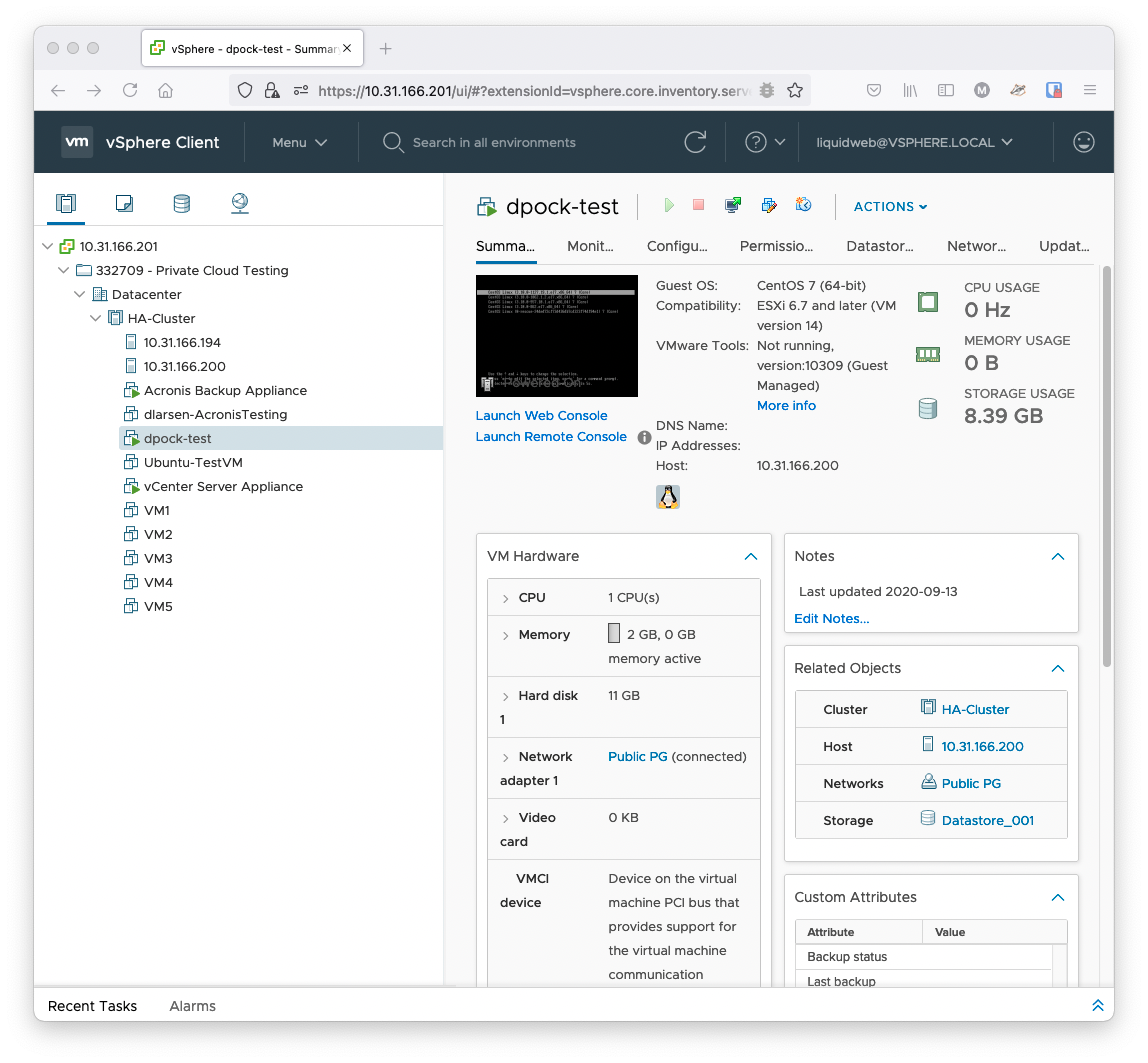Click the Launch Web Console link
1148x1063 pixels.
click(x=541, y=415)
